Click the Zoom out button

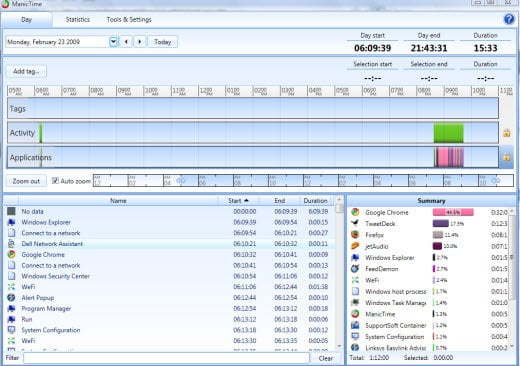(x=26, y=181)
